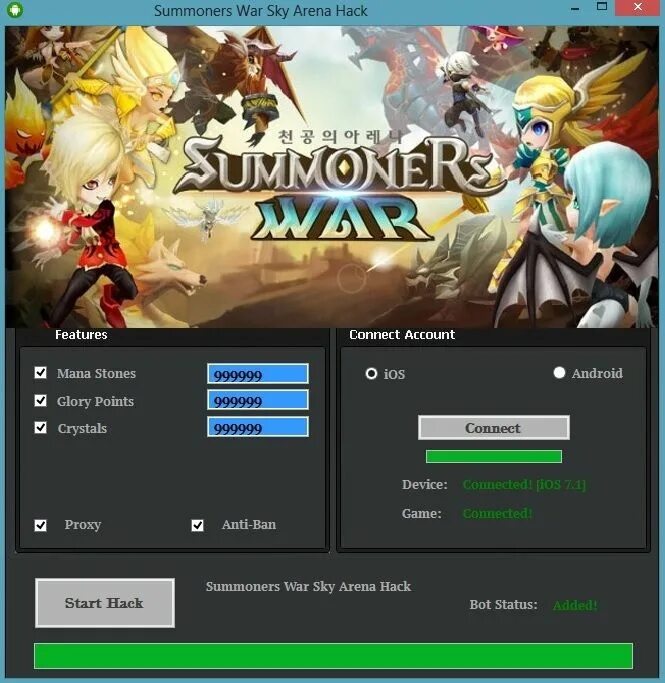The image size is (665, 683).
Task: Click the Start Hack button
Action: pos(105,603)
